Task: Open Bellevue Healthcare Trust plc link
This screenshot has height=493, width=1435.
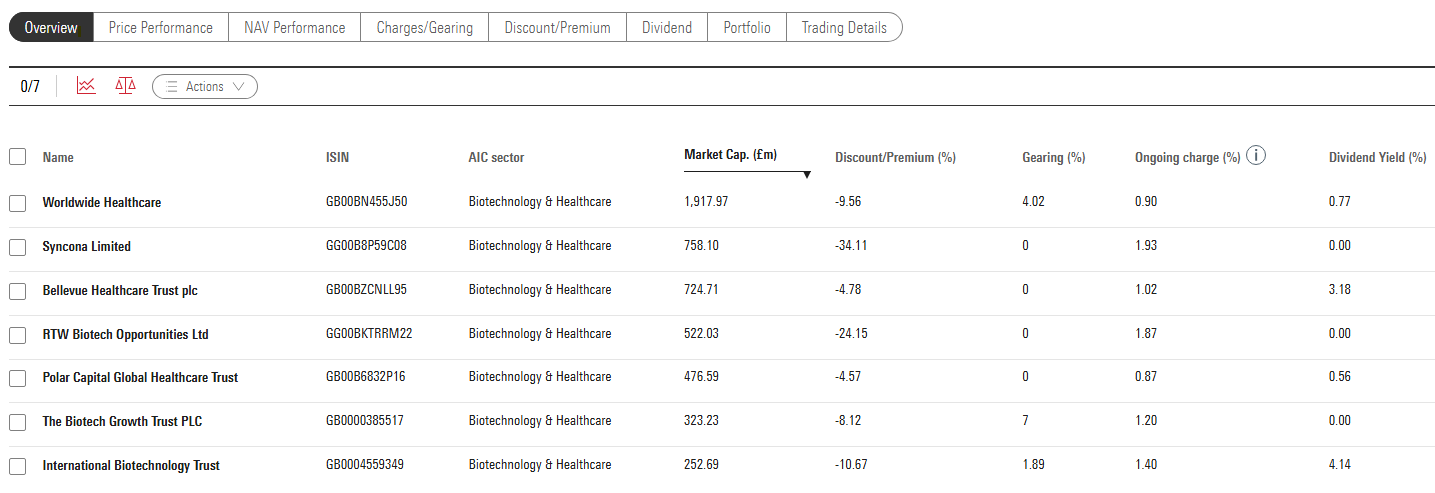Action: [x=120, y=290]
